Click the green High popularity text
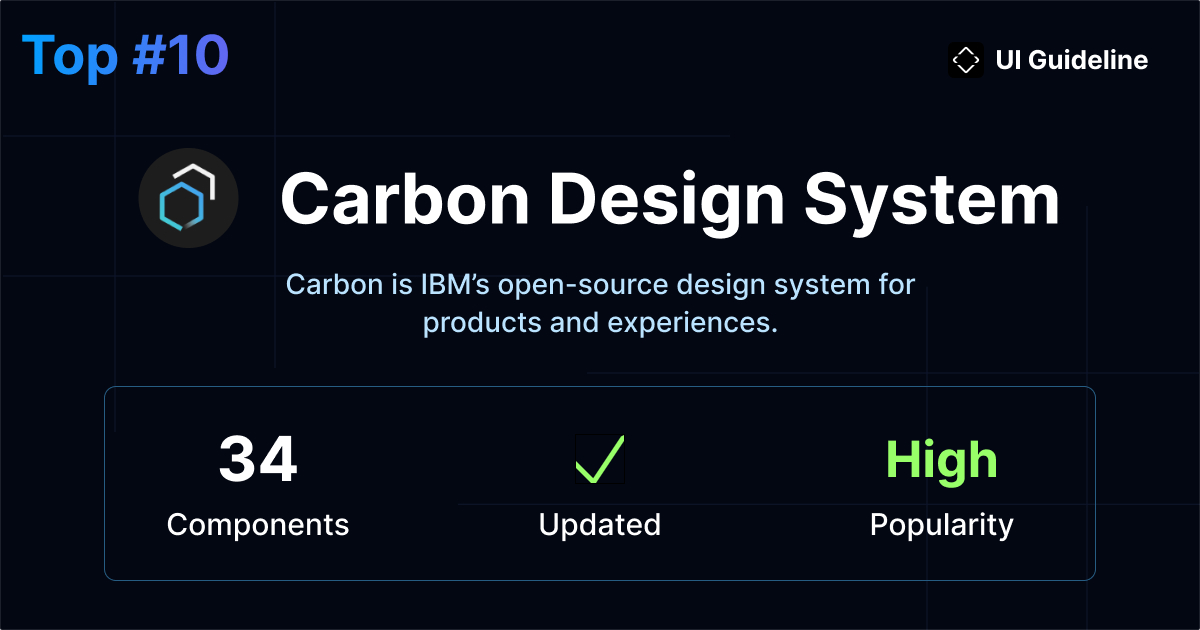The height and width of the screenshot is (630, 1200). pyautogui.click(x=941, y=459)
